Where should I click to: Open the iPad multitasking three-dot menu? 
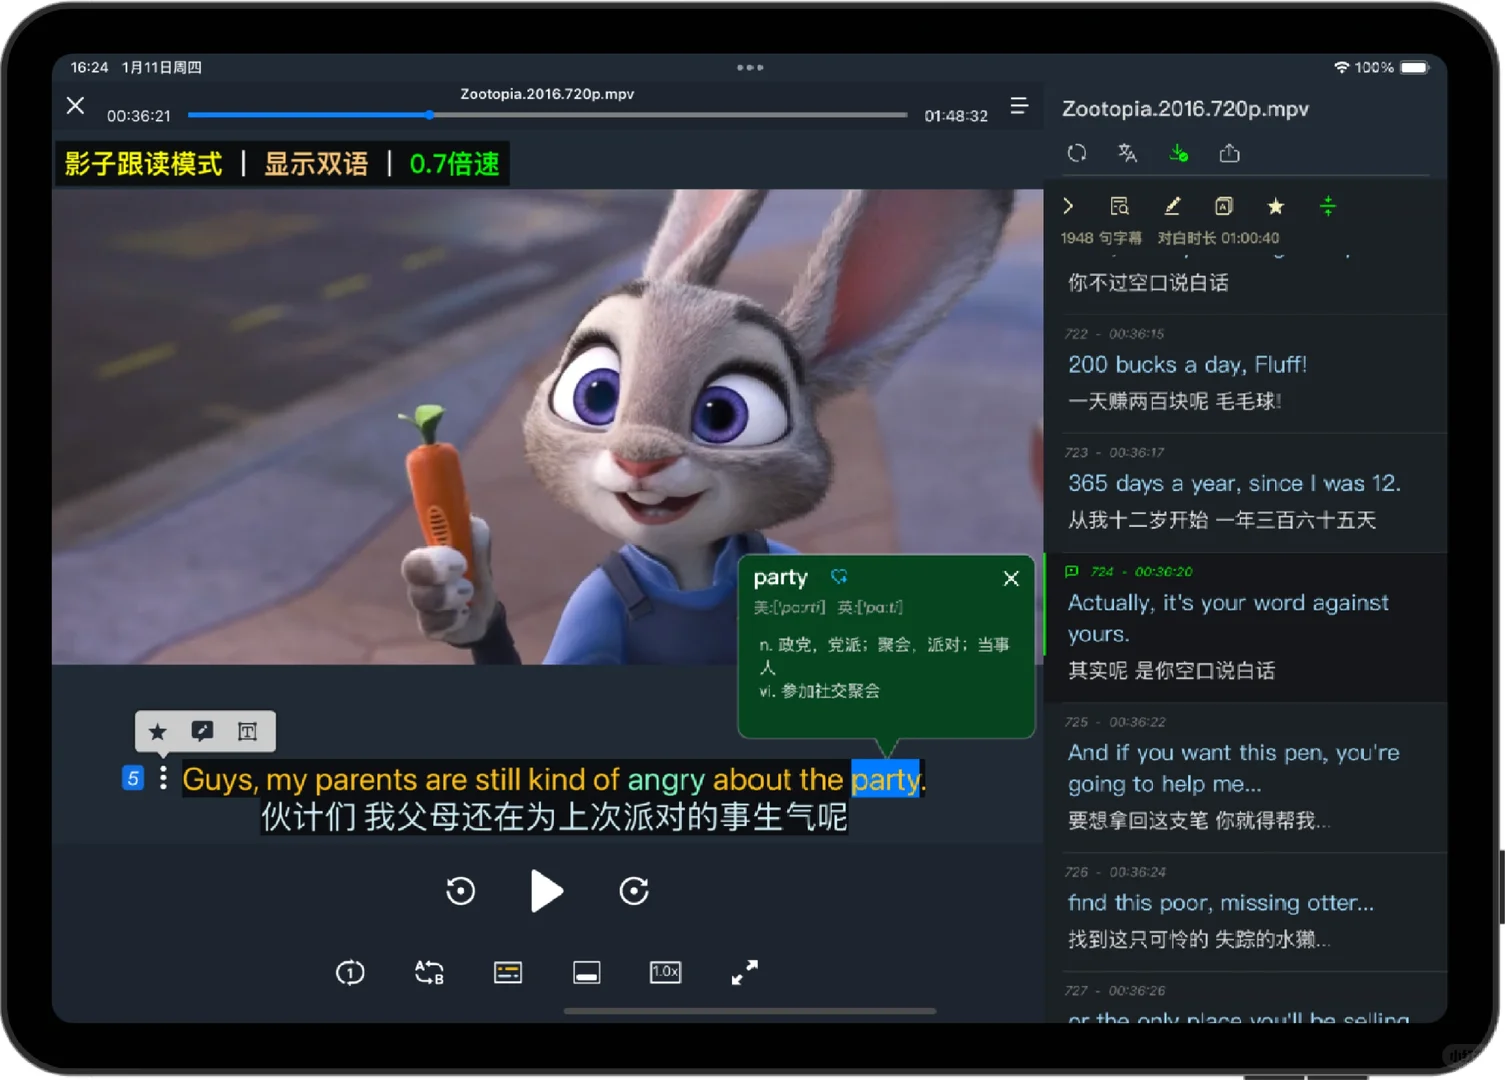(x=750, y=67)
